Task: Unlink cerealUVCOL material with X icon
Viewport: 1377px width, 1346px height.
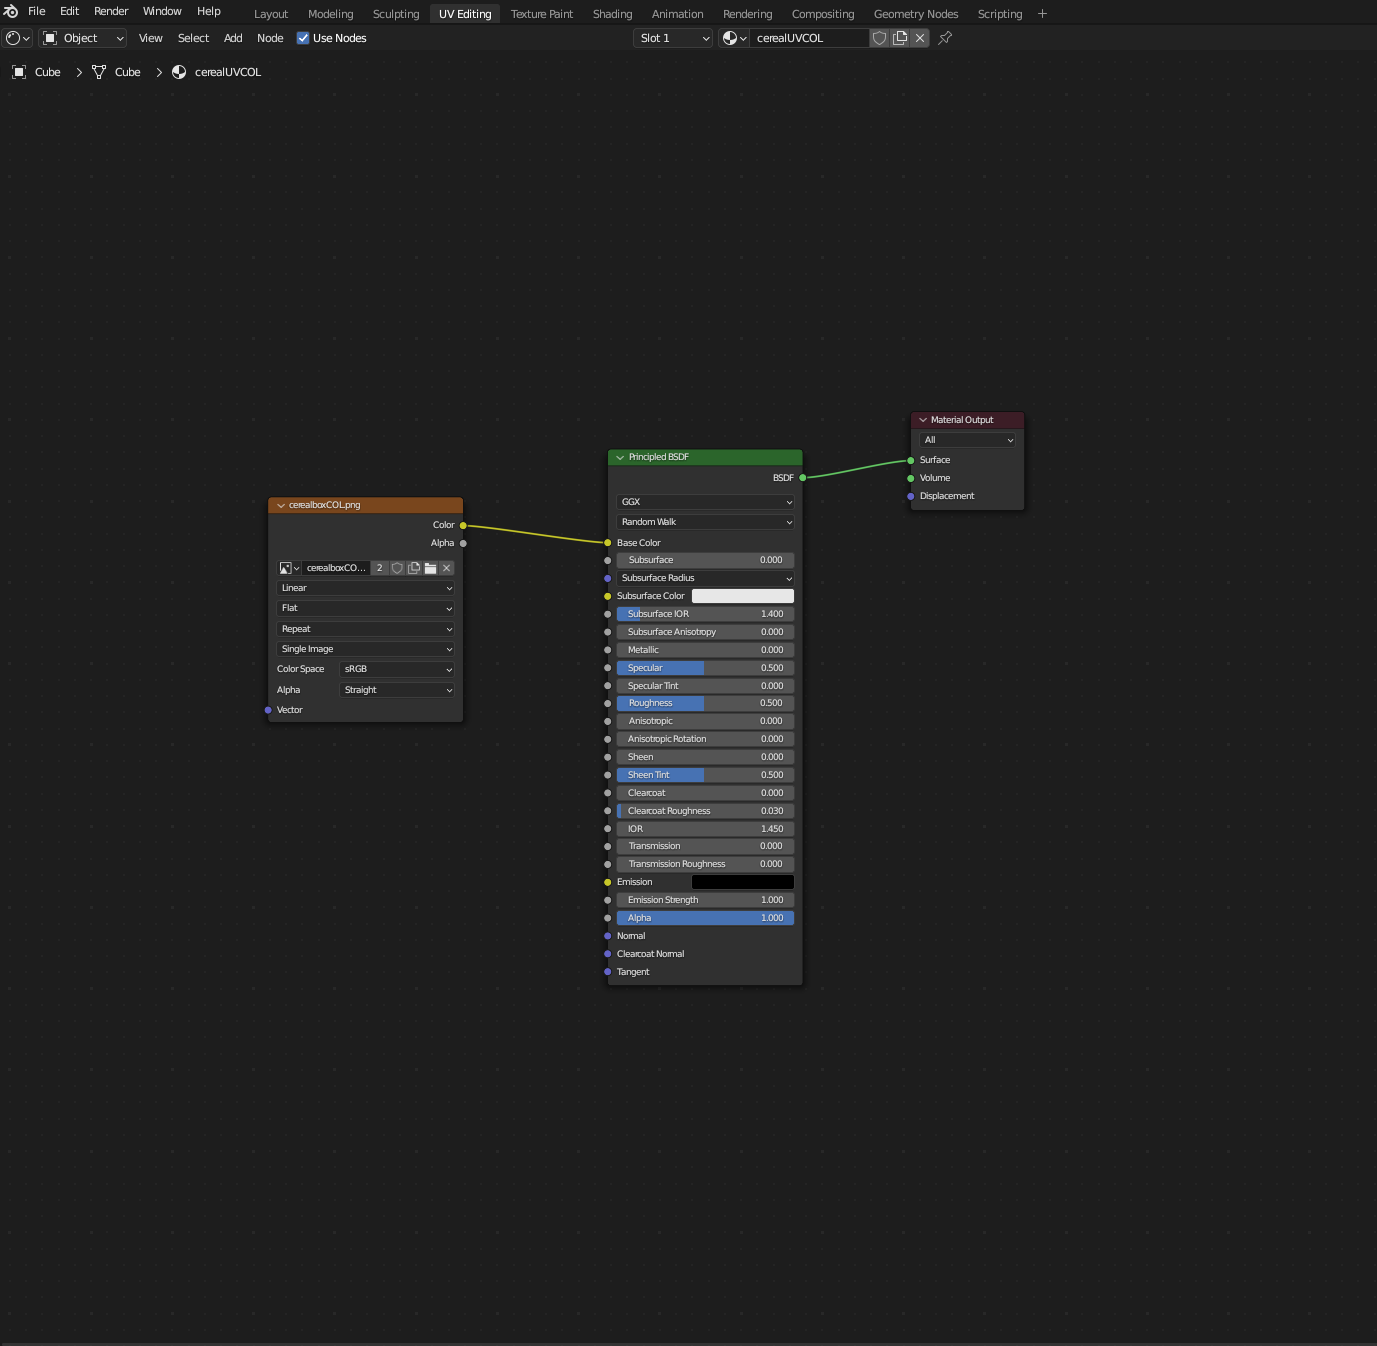Action: pos(920,38)
